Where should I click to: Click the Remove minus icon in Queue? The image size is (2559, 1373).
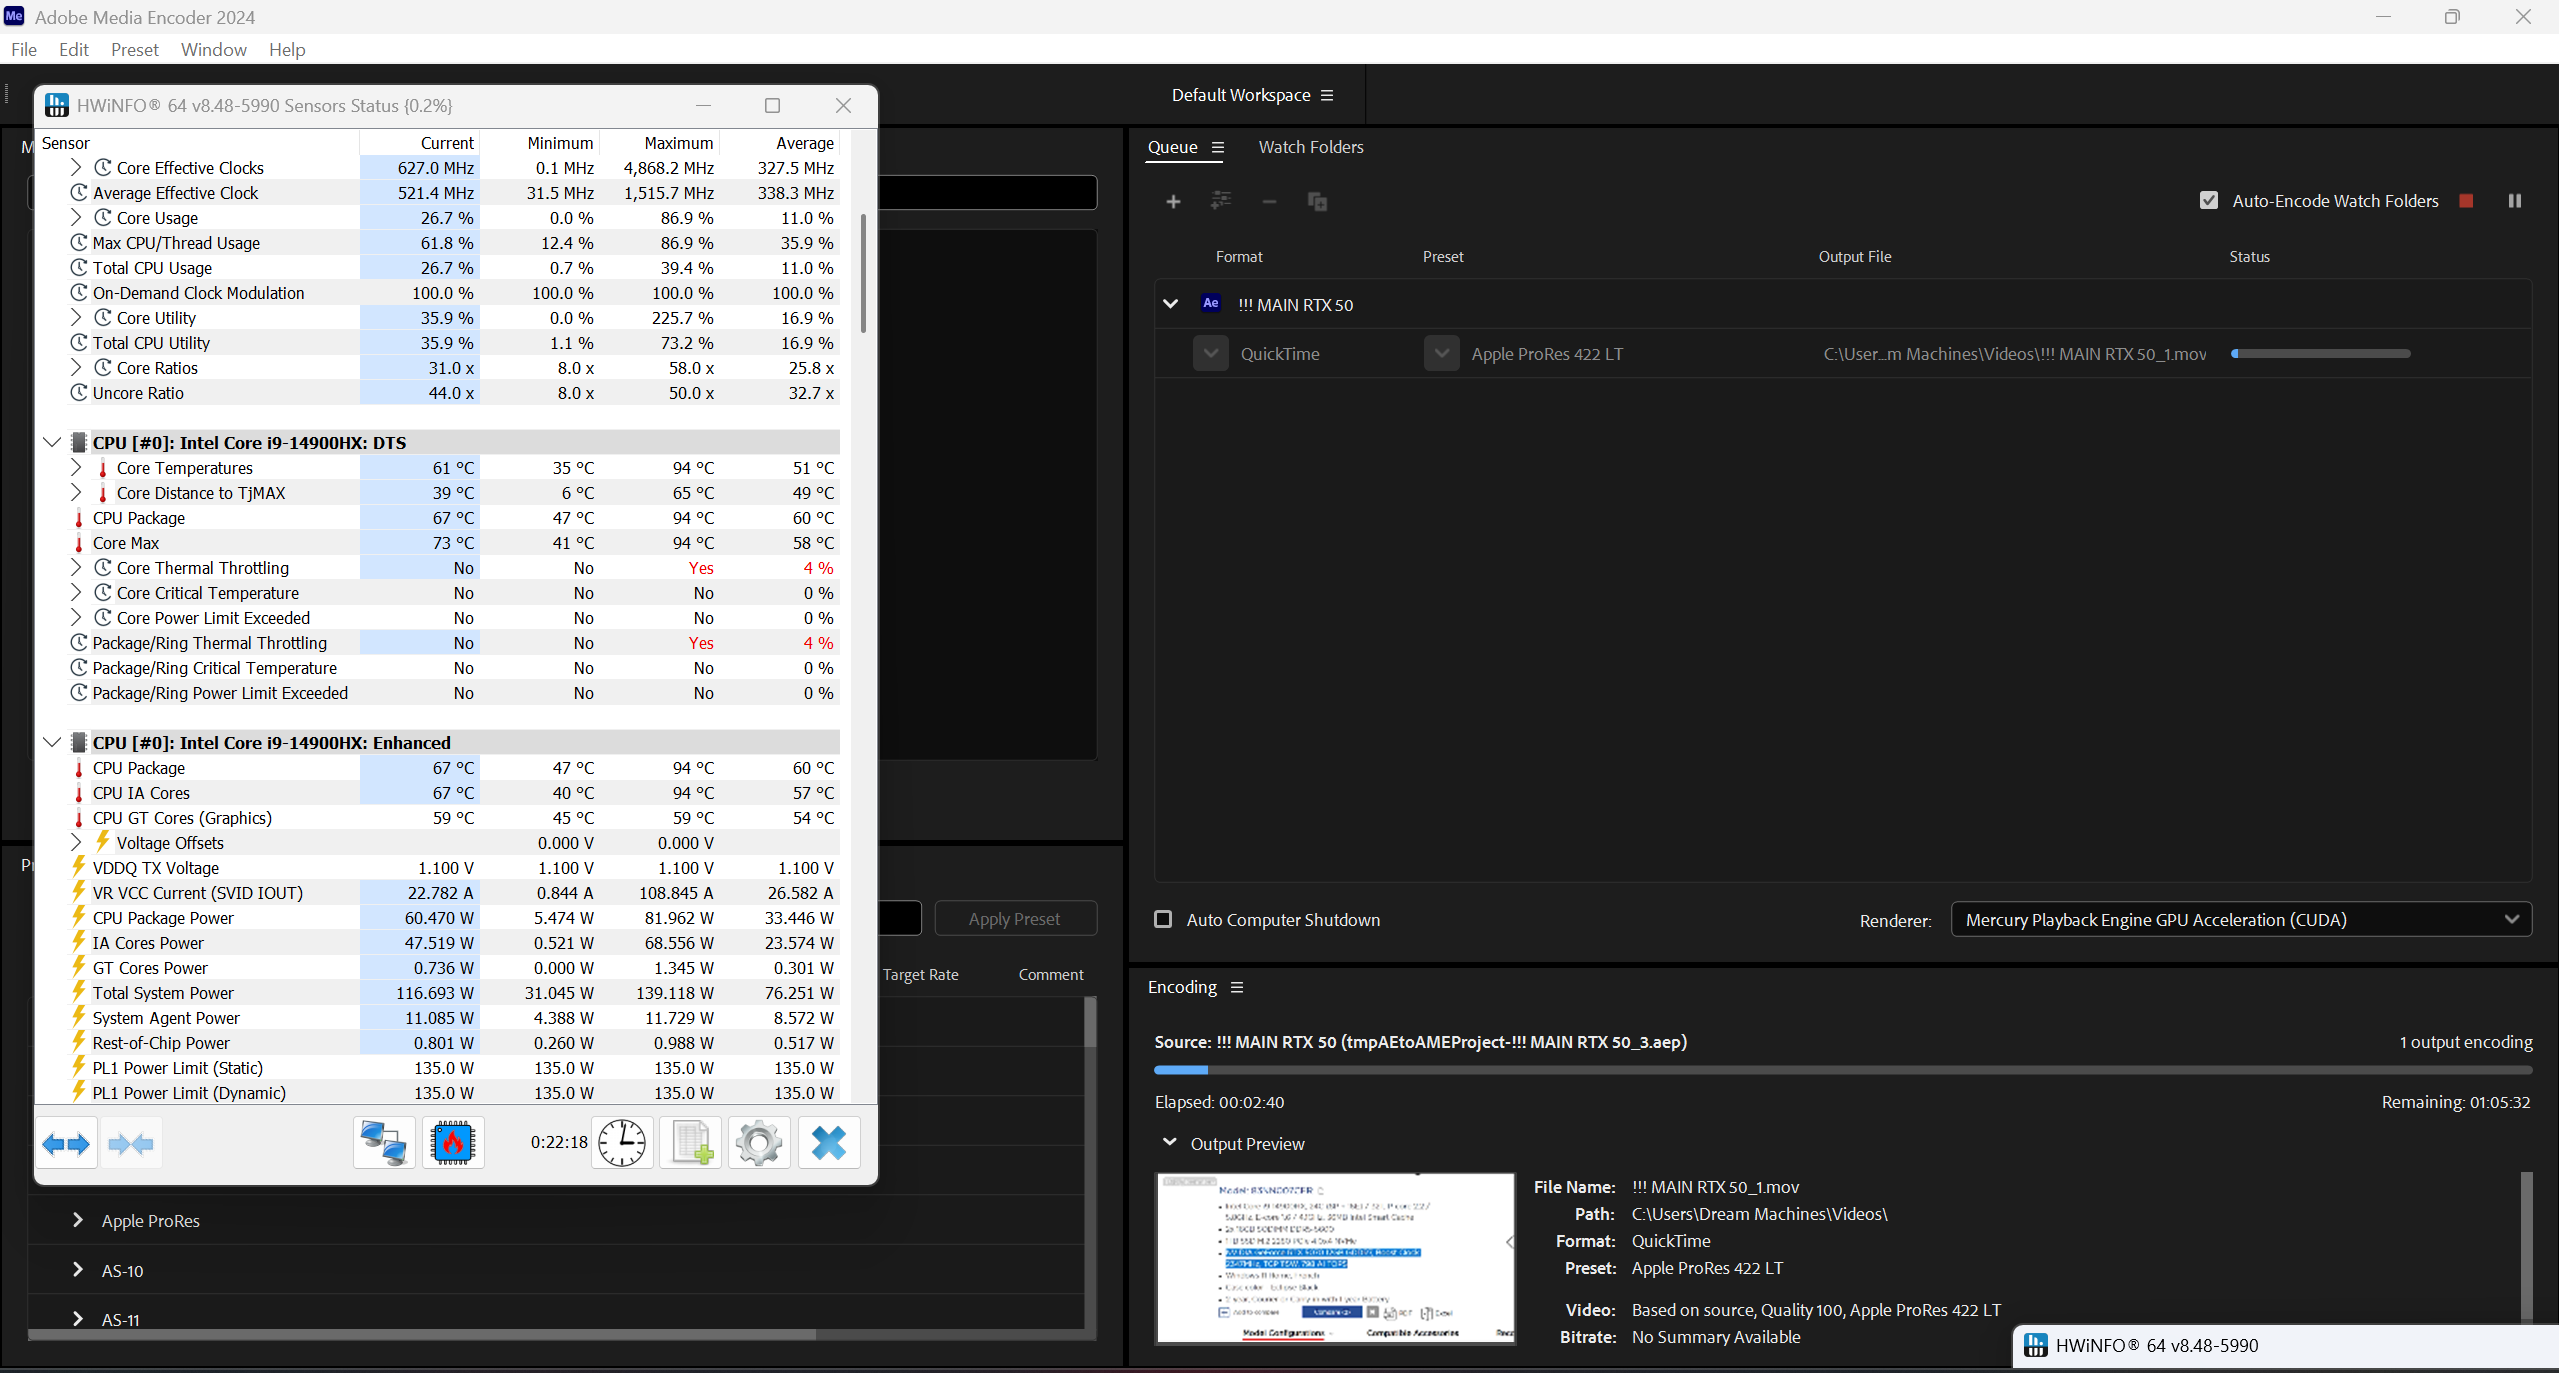(x=1269, y=202)
